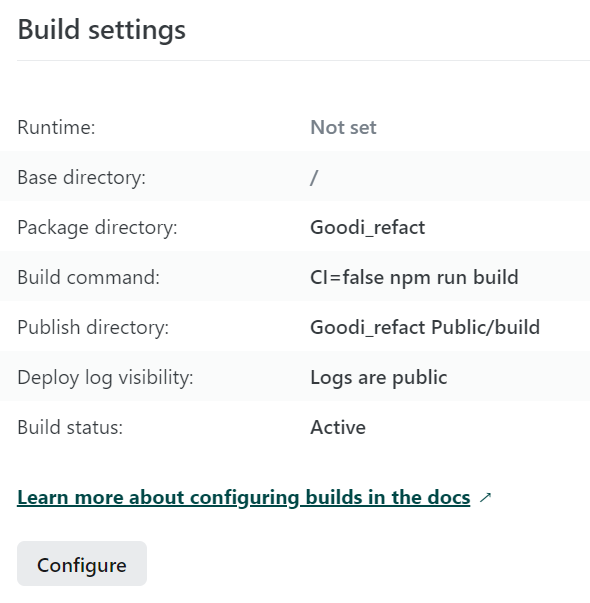Open the configuring builds docs link

(244, 497)
